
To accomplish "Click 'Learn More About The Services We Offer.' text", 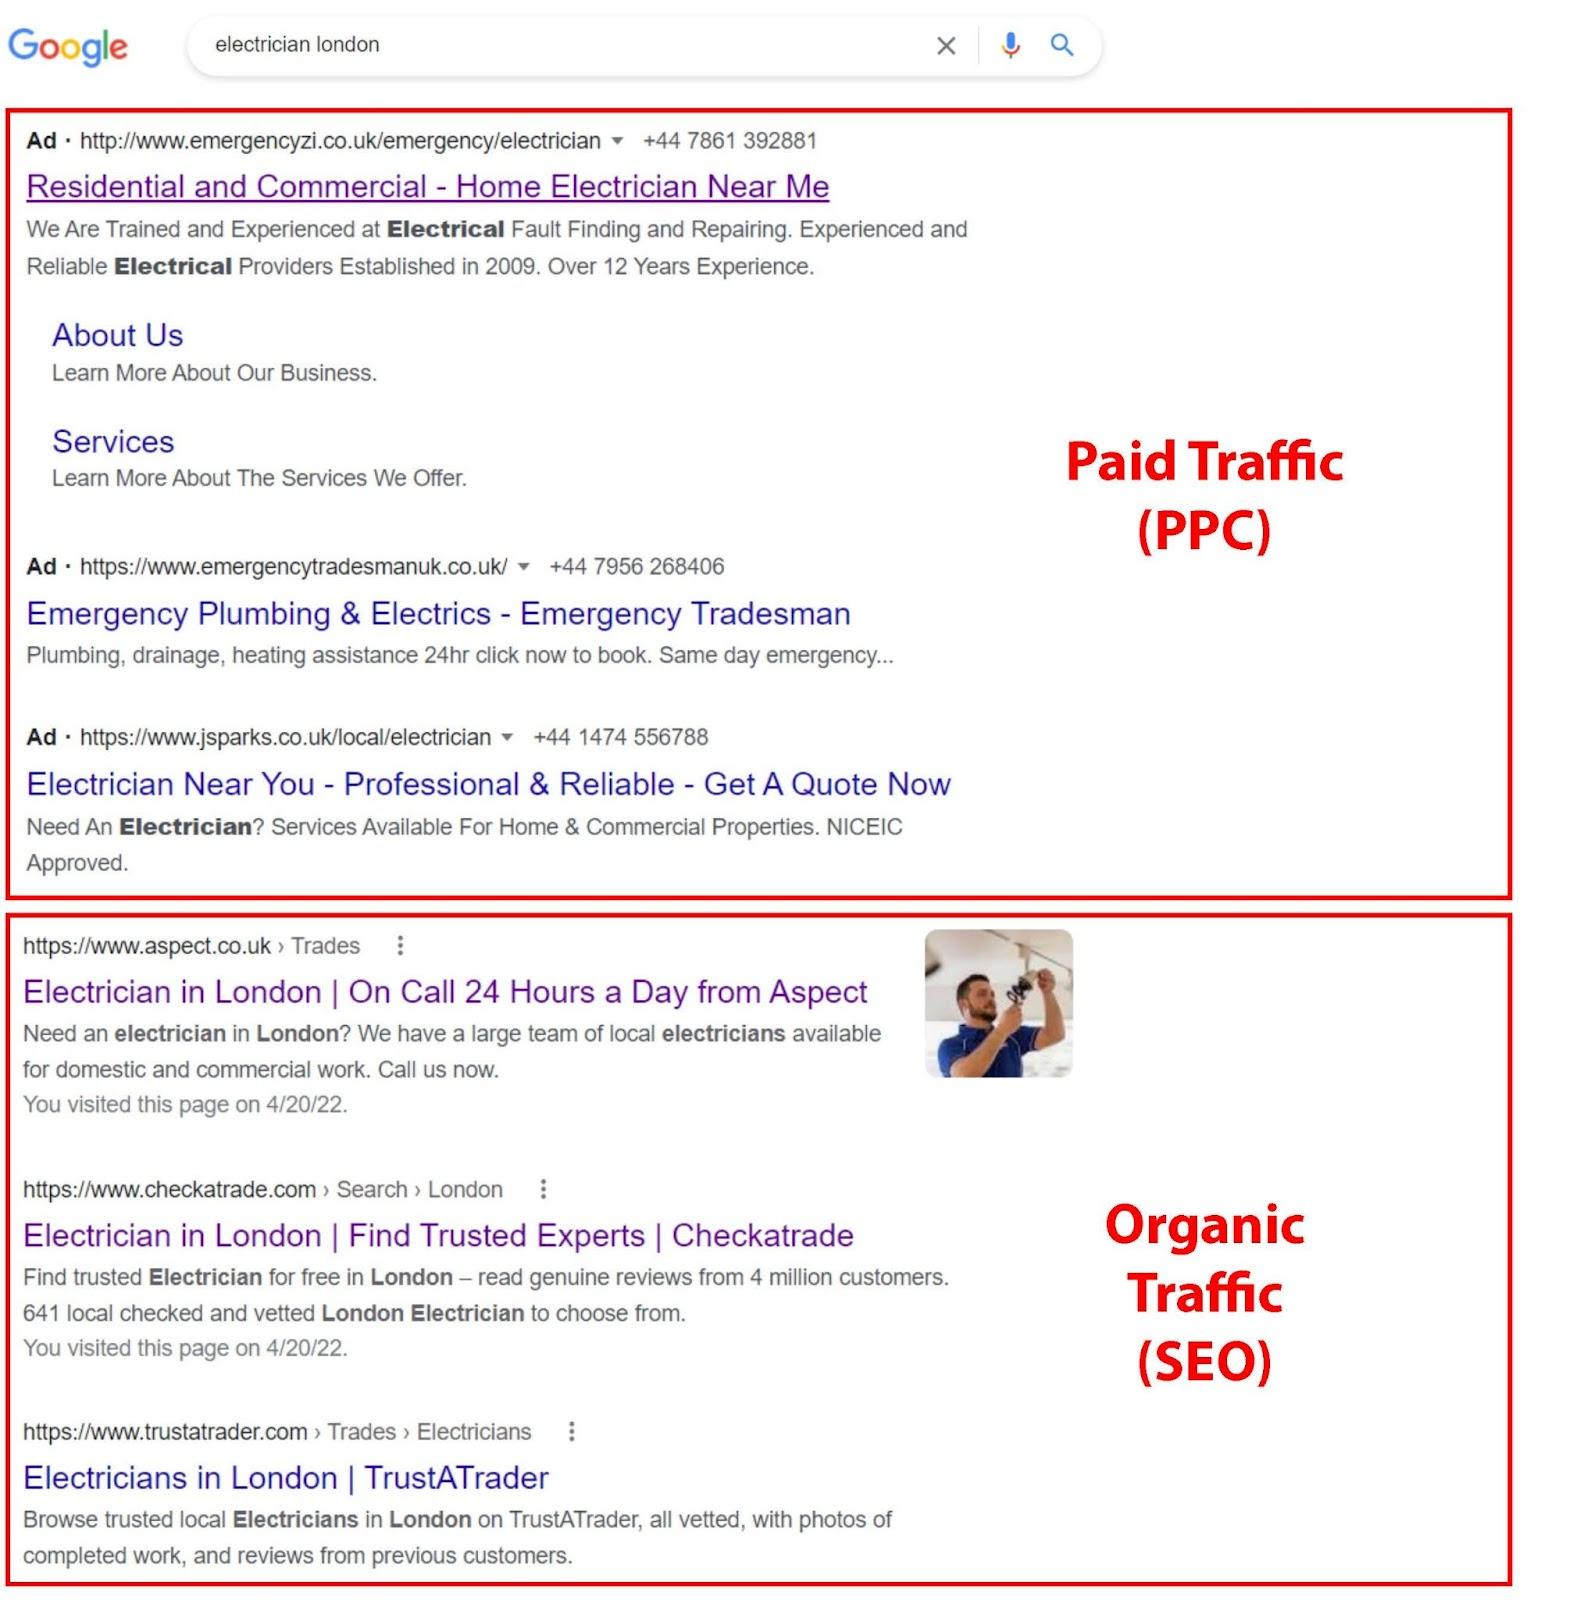I will tap(259, 478).
